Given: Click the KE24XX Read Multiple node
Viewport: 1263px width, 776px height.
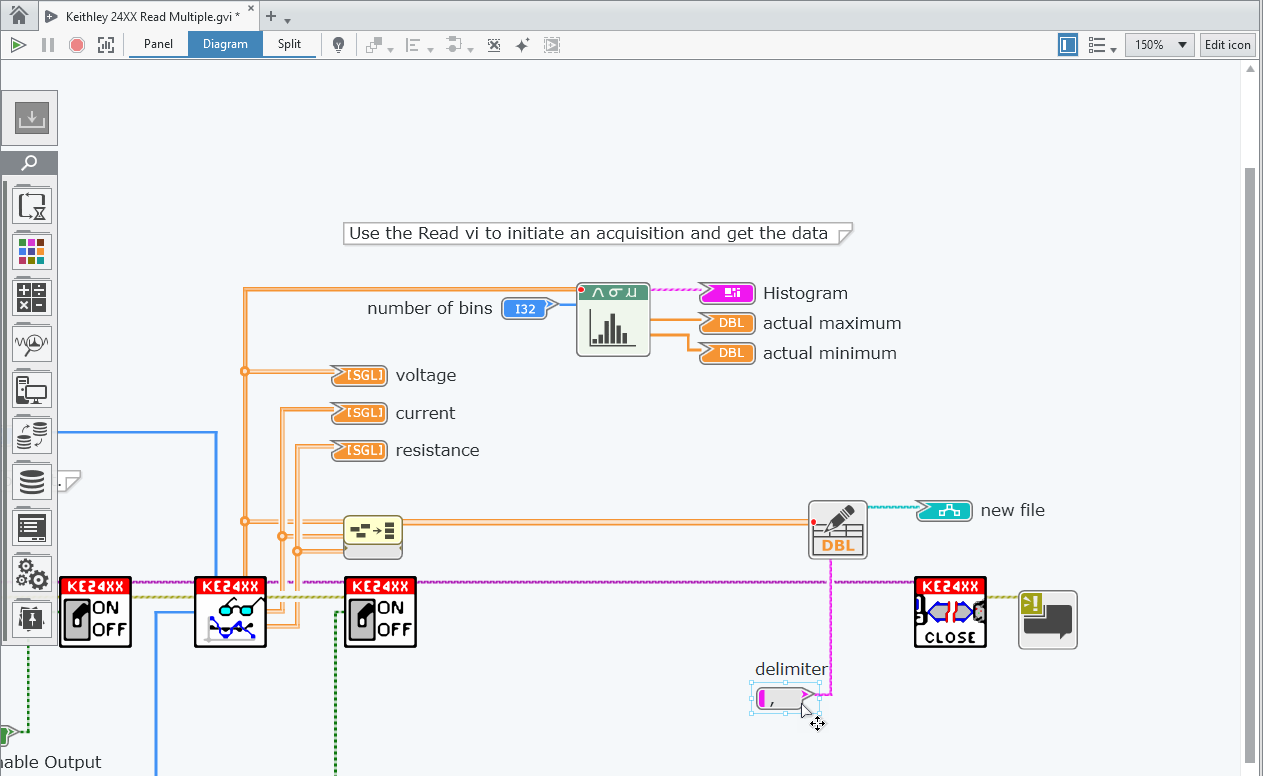Looking at the screenshot, I should coord(230,612).
